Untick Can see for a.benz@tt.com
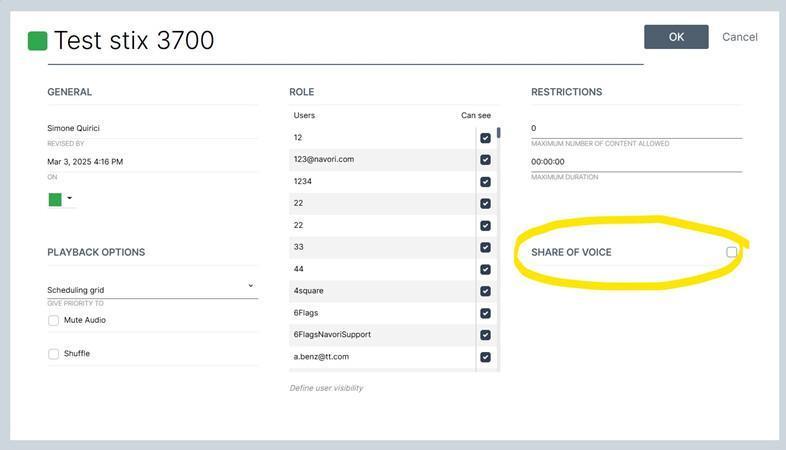The width and height of the screenshot is (786, 450). pyautogui.click(x=485, y=357)
